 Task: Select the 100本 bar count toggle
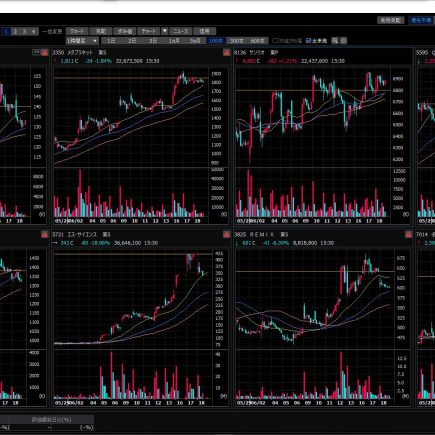click(216, 41)
